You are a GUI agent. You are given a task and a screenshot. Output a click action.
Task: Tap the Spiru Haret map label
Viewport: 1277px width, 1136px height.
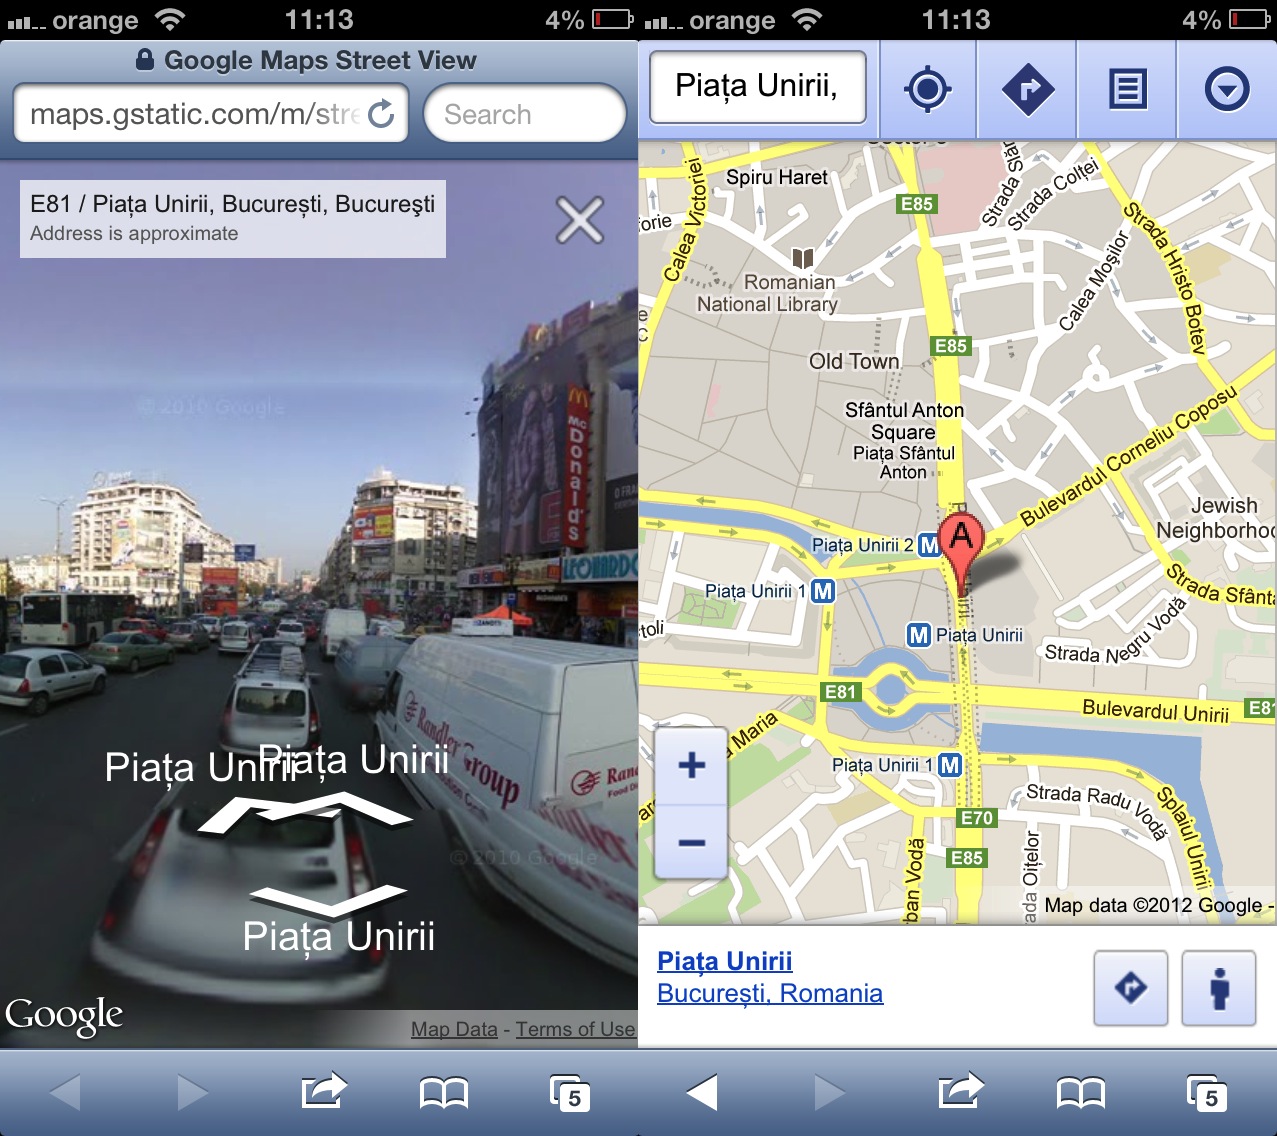click(x=777, y=177)
